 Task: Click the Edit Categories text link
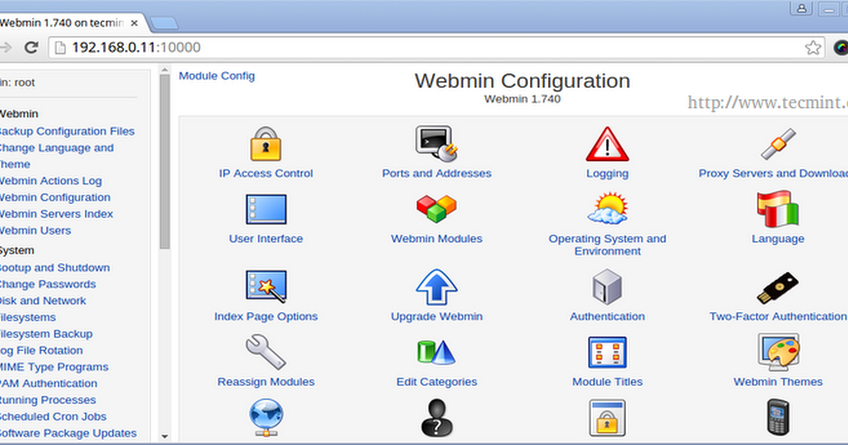436,382
